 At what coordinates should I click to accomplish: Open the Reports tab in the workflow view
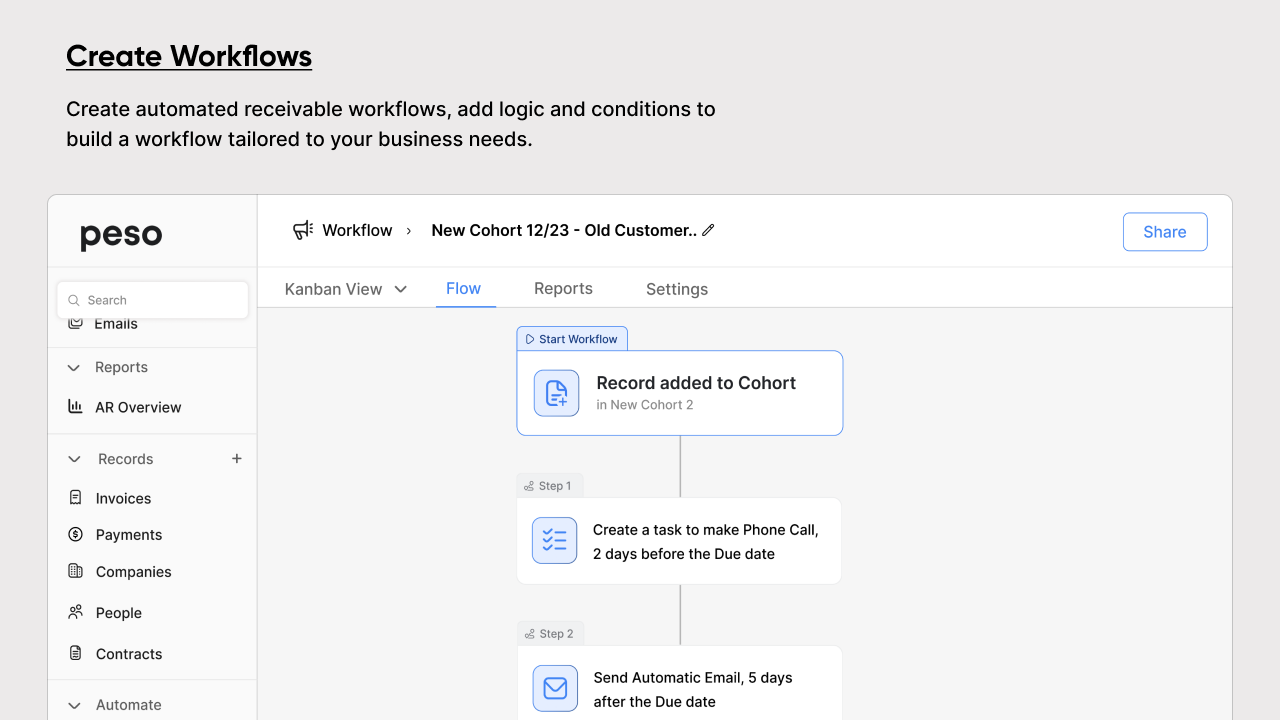click(563, 288)
